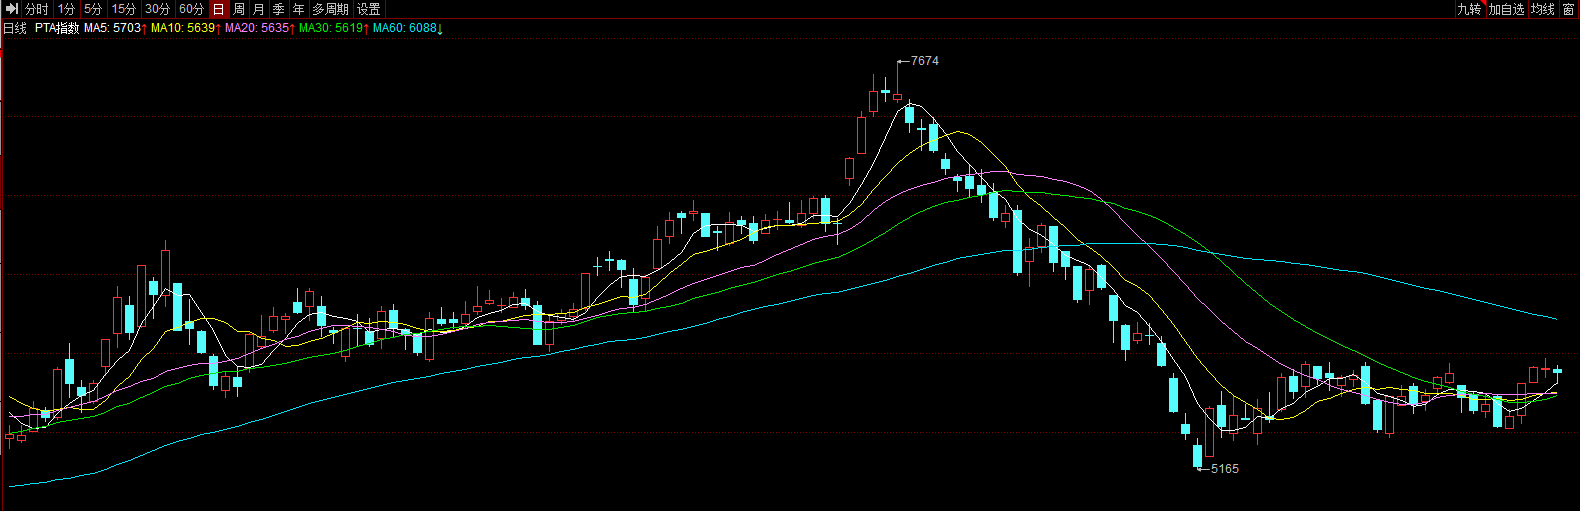Viewport: 1580px width, 511px height.
Task: Select the 5分 period tab
Action: [x=93, y=9]
